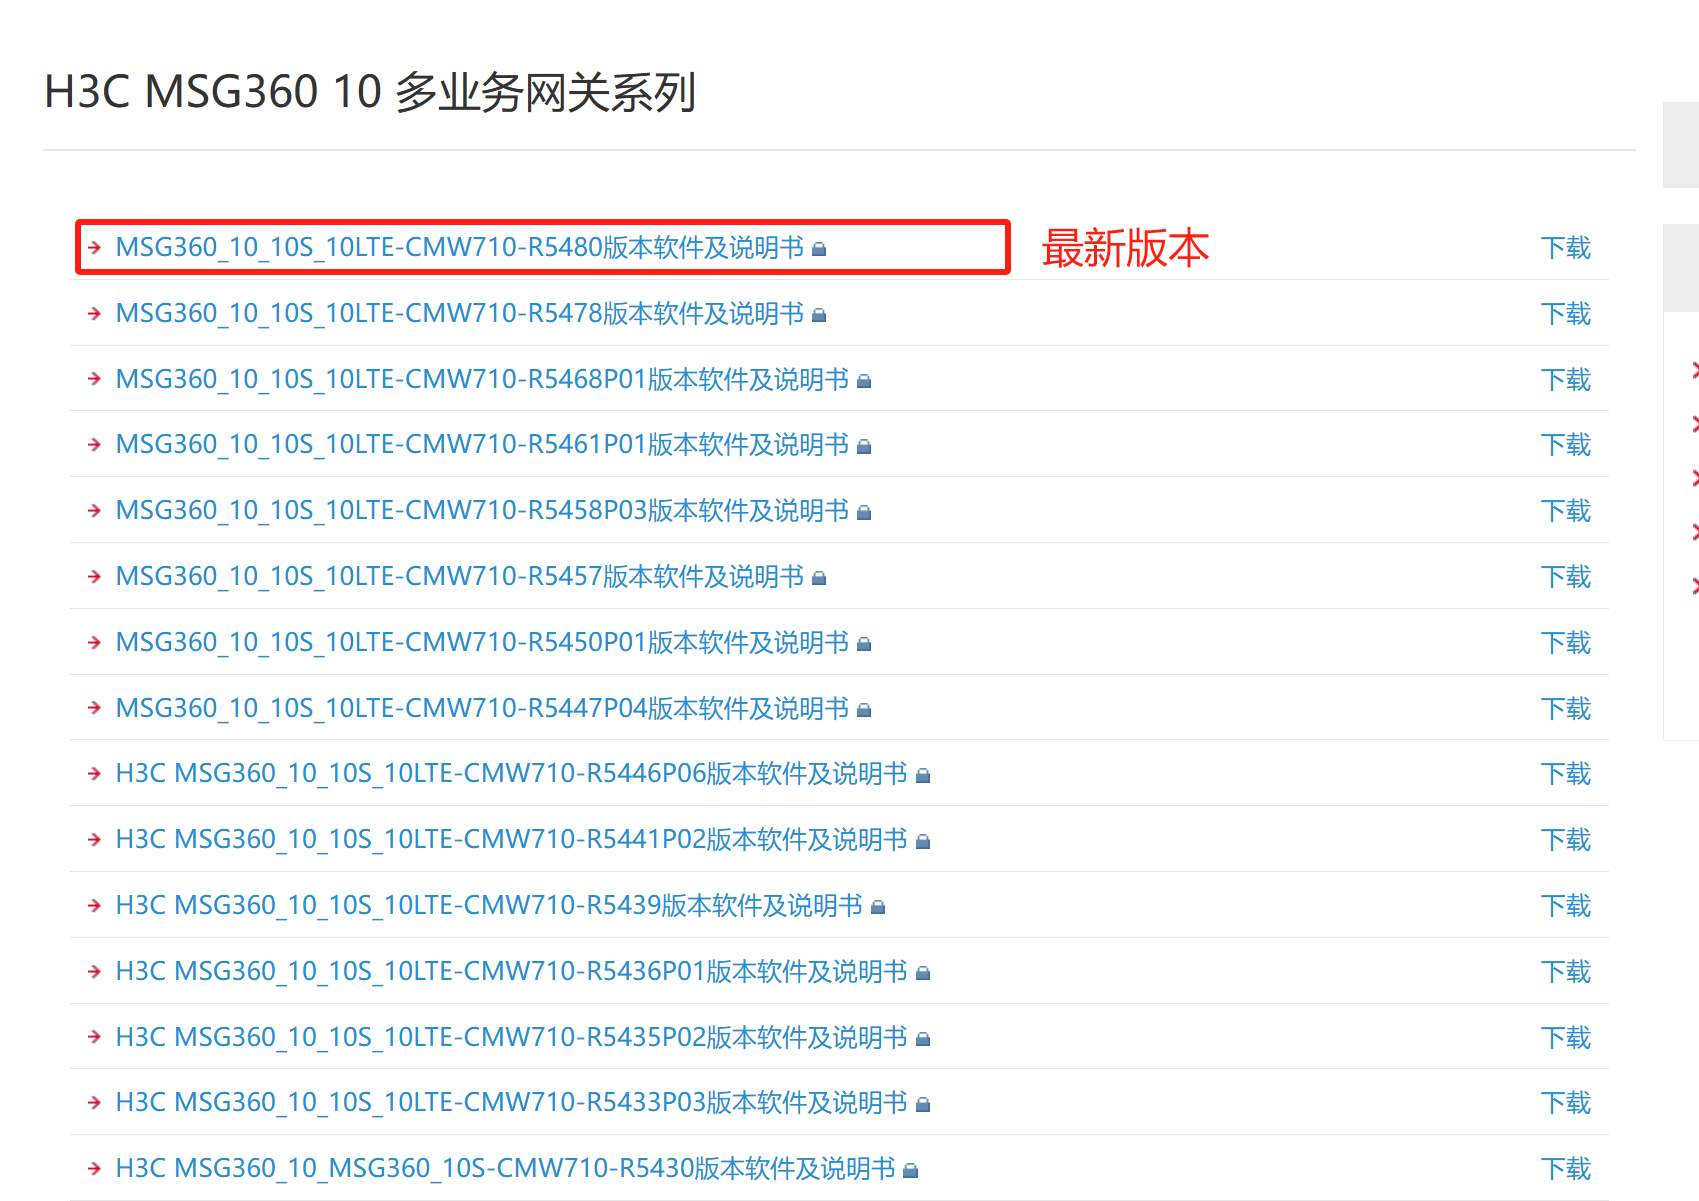Click lock icon next to R5478 version
1699x1201 pixels.
[x=819, y=315]
